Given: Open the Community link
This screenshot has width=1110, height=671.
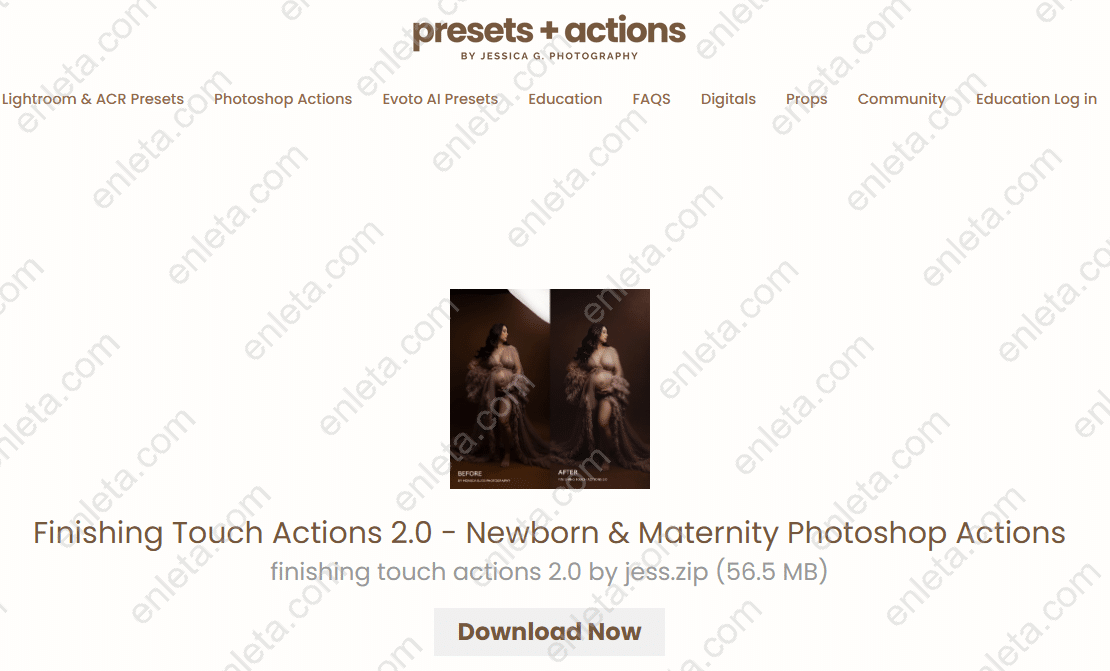Looking at the screenshot, I should pos(901,99).
